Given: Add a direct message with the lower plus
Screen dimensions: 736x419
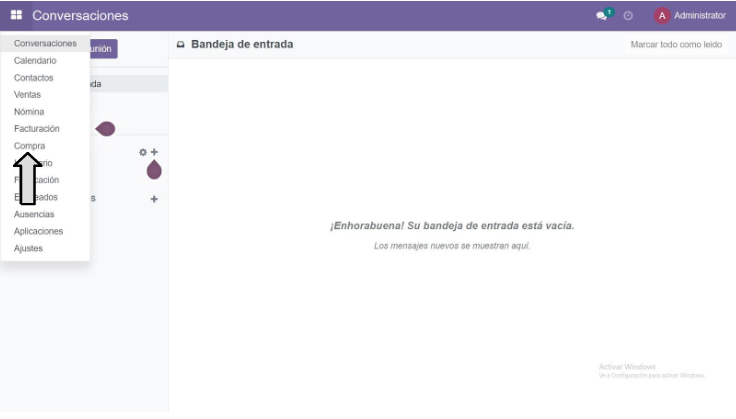Looking at the screenshot, I should (154, 199).
